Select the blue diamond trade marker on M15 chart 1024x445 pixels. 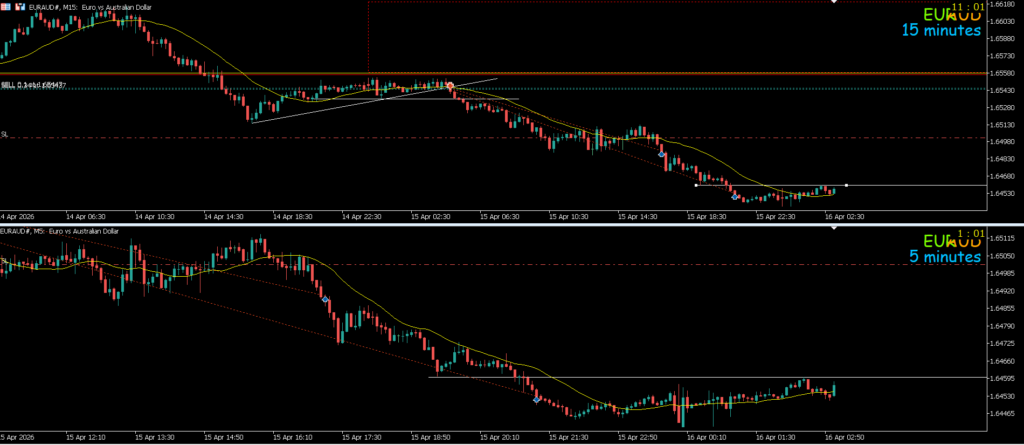(662, 155)
